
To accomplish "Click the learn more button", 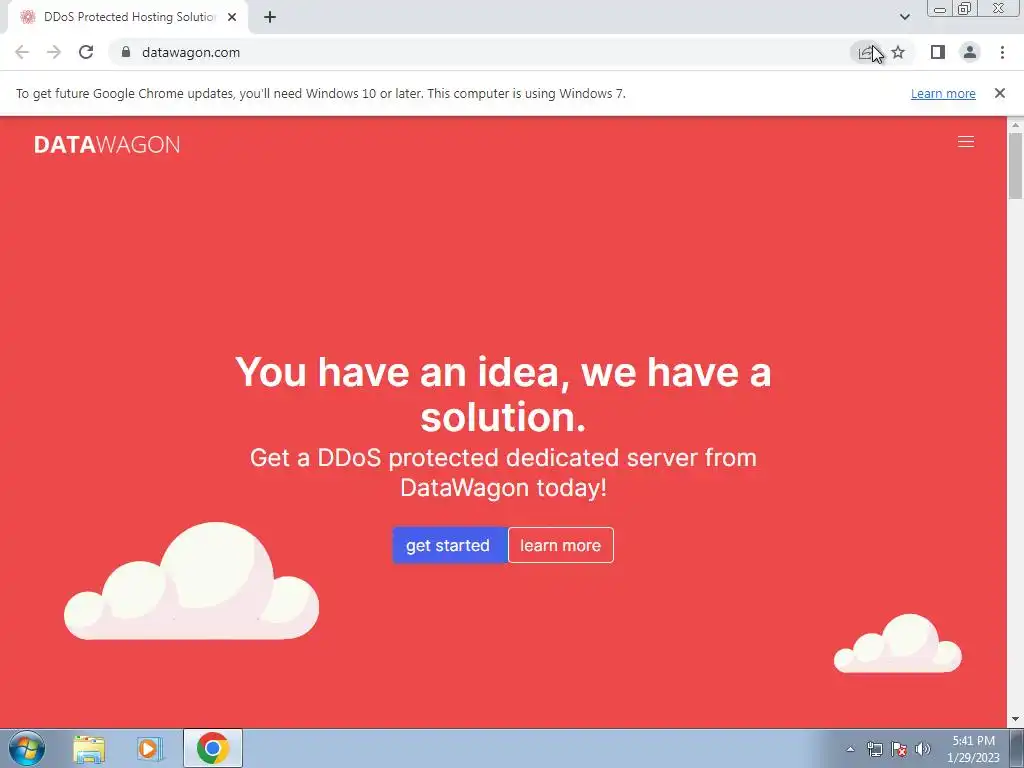I will pyautogui.click(x=560, y=545).
